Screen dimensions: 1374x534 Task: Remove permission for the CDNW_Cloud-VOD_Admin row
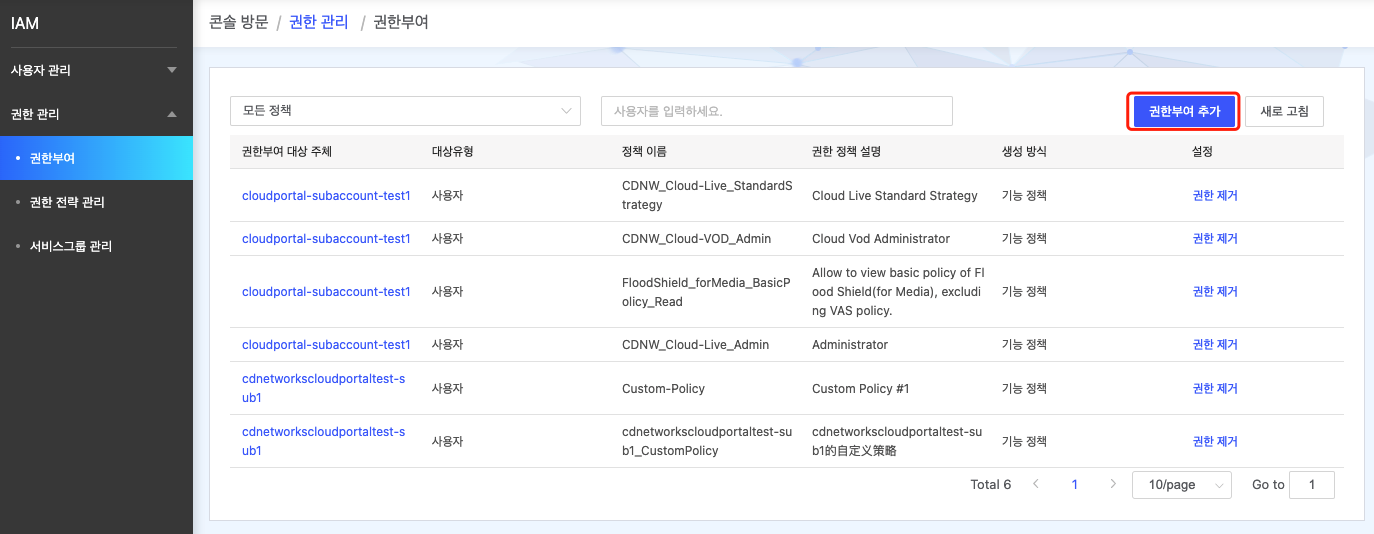(x=1215, y=239)
